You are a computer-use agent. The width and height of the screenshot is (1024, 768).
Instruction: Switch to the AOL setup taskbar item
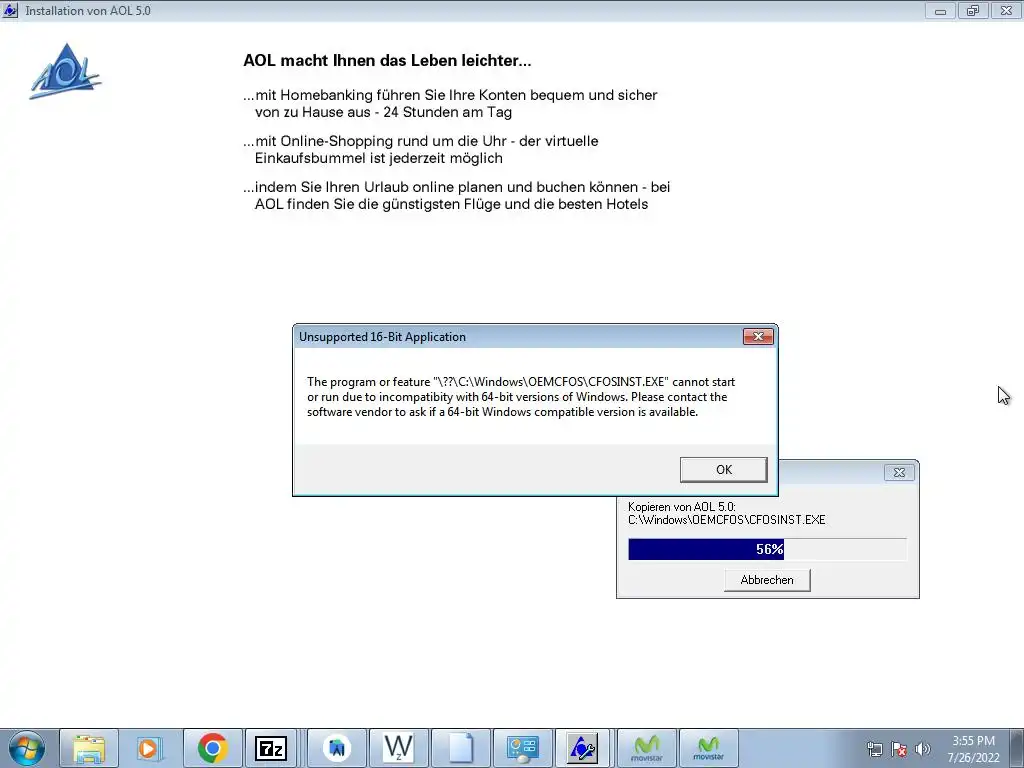(582, 748)
